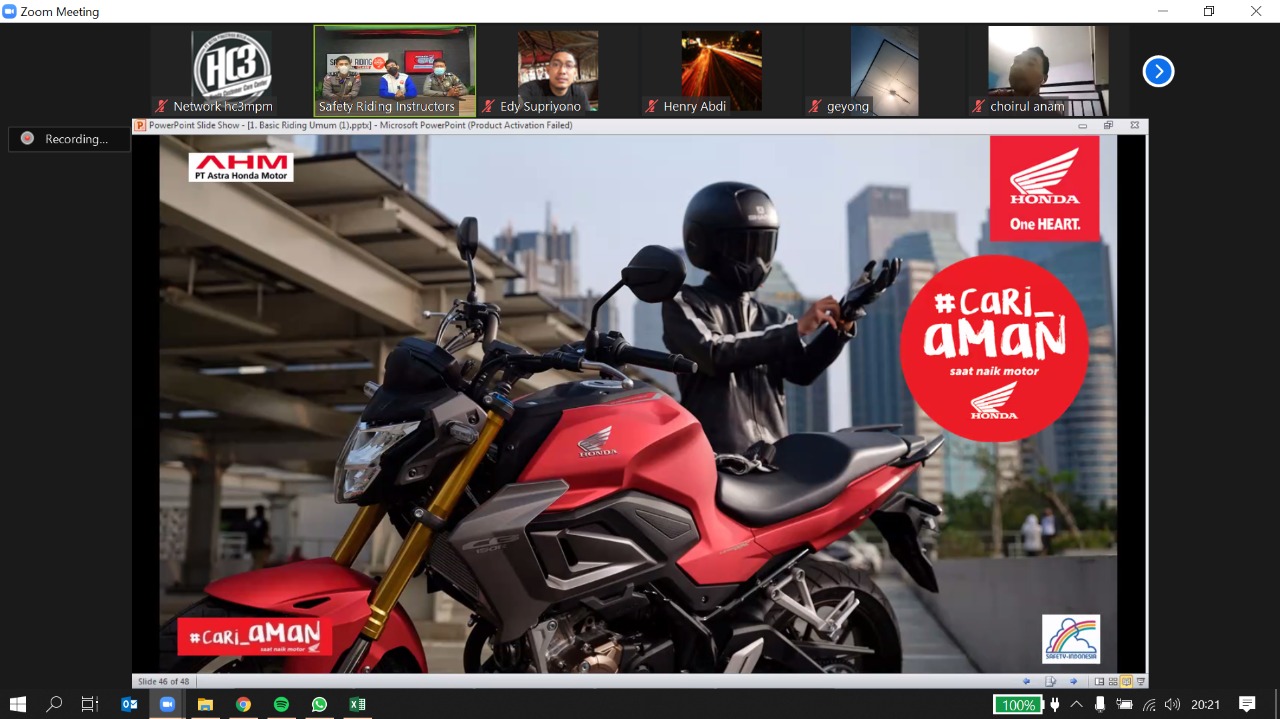Open battery power status tray icon

pyautogui.click(x=1125, y=704)
